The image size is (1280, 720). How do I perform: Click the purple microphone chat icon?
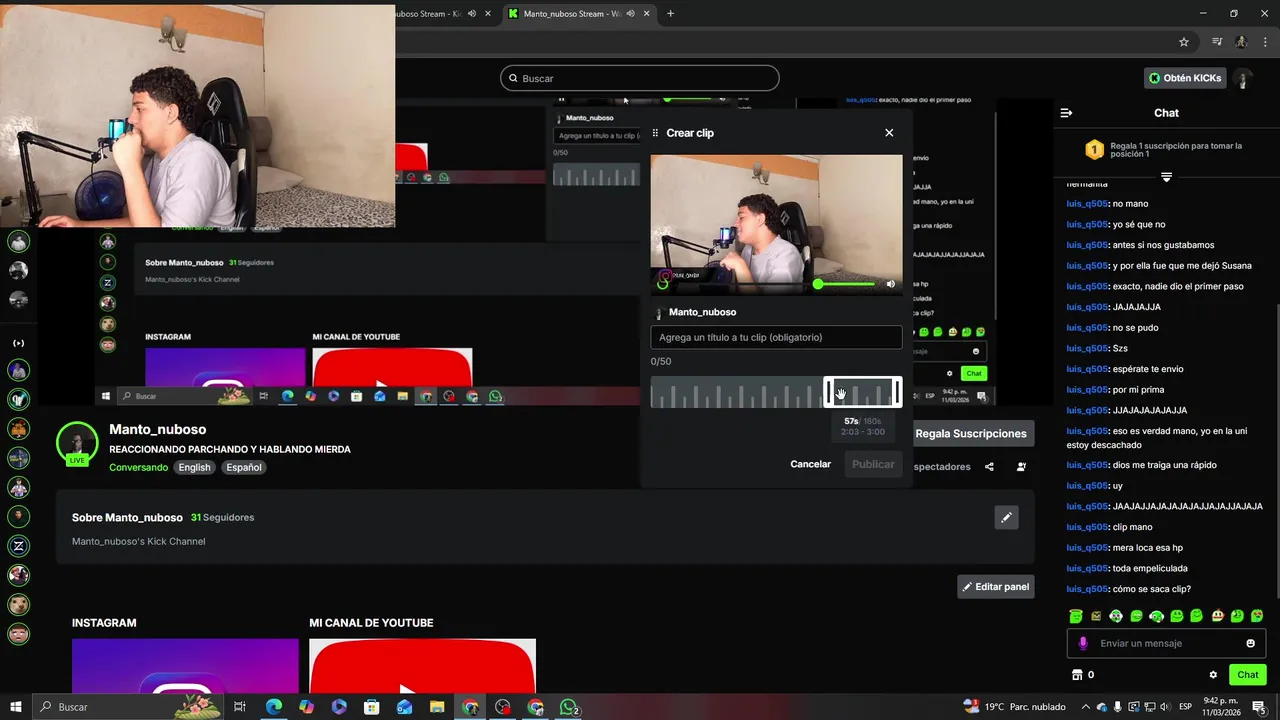(1083, 643)
